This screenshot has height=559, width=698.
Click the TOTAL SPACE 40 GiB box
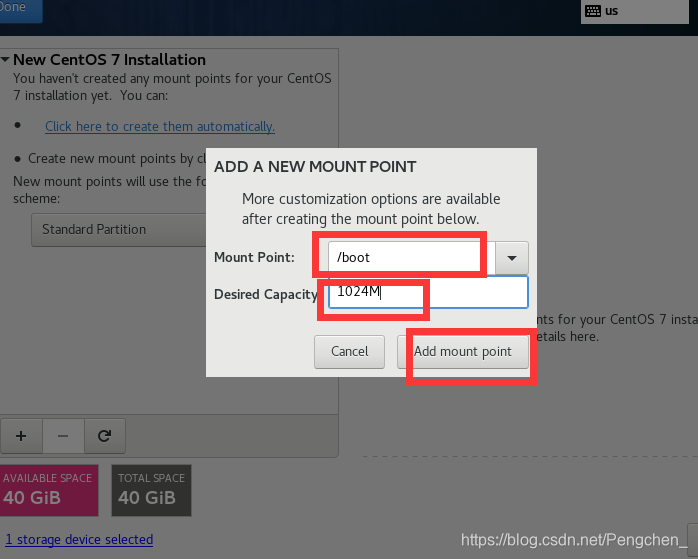point(151,490)
